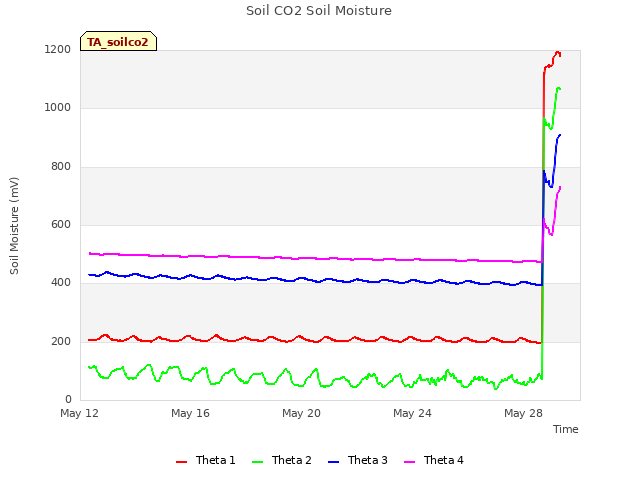Click the Time axis title
Image resolution: width=640 pixels, height=480 pixels.
(565, 429)
